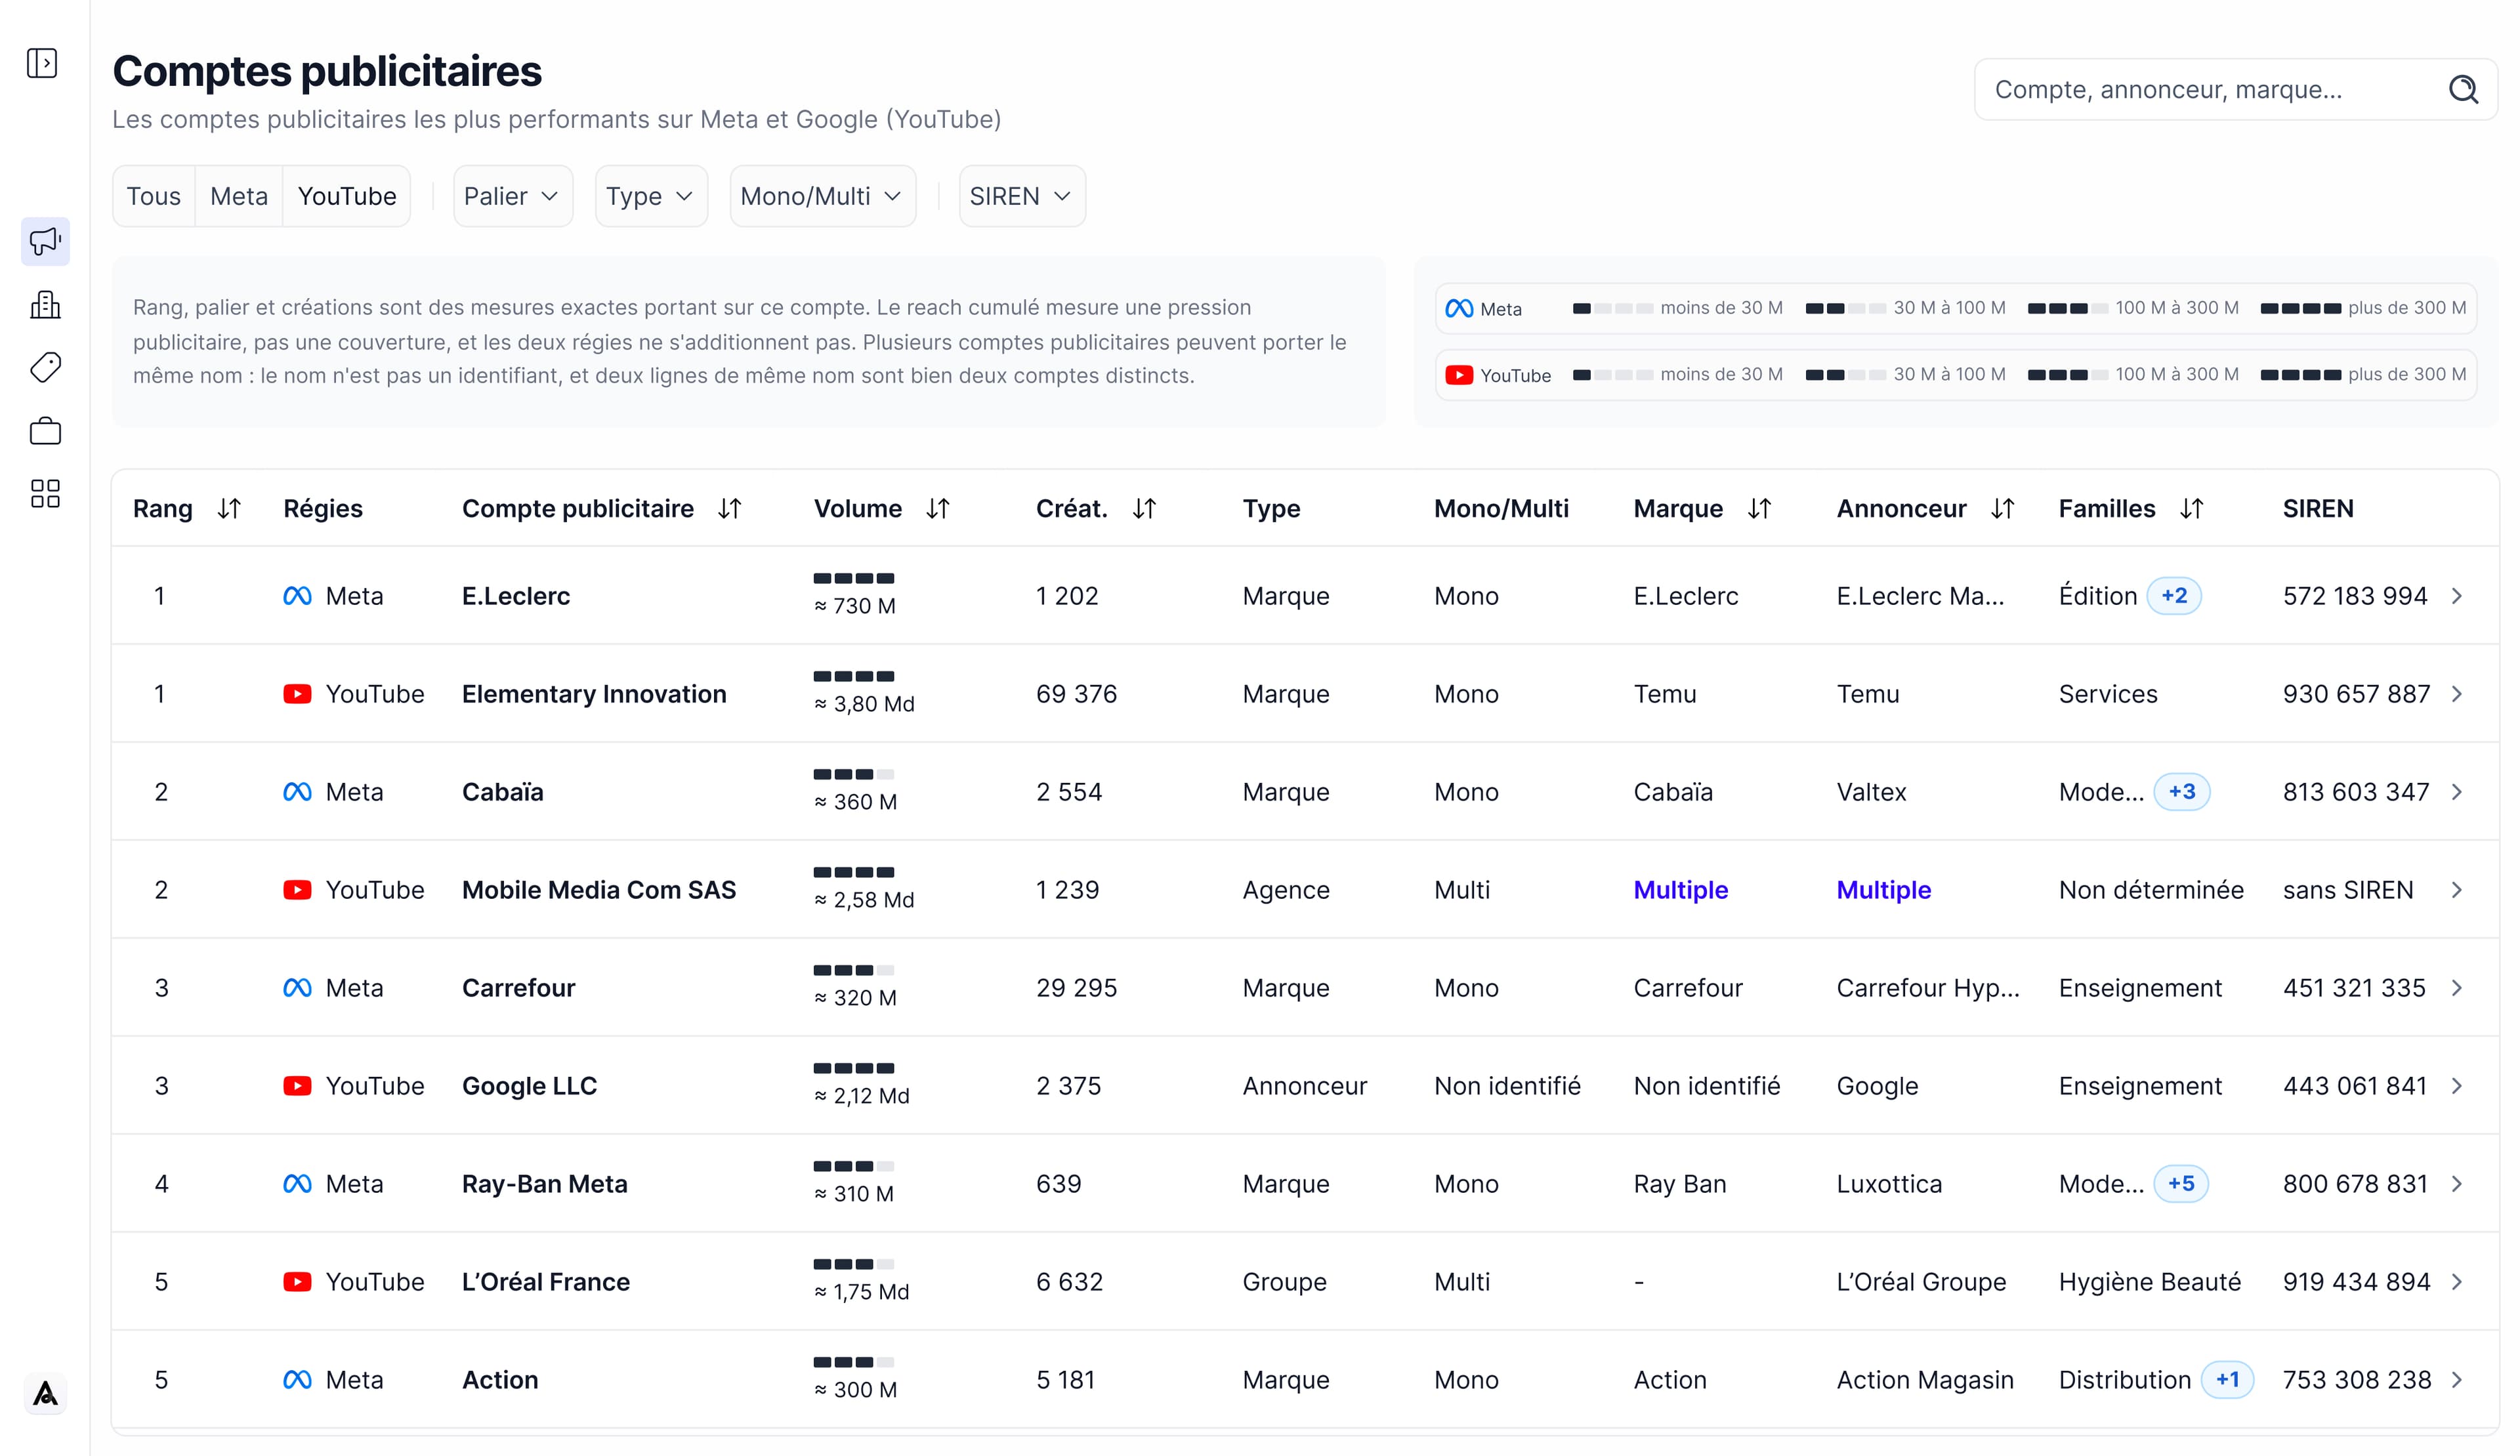Viewport: 2520px width, 1456px height.
Task: Click the volume bar for L'Oréal France ≈ 1,75 Md
Action: [853, 1265]
